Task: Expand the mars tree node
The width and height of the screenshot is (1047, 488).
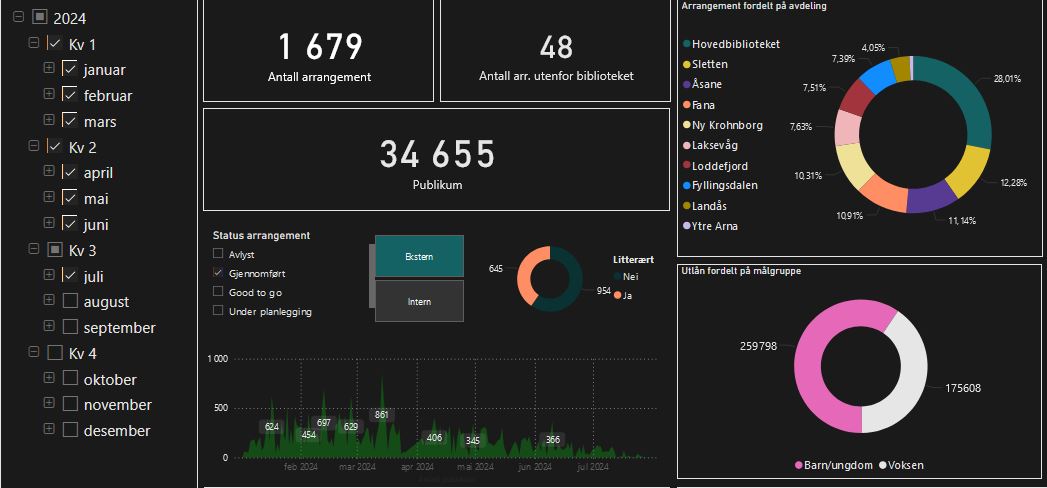Action: (x=49, y=119)
